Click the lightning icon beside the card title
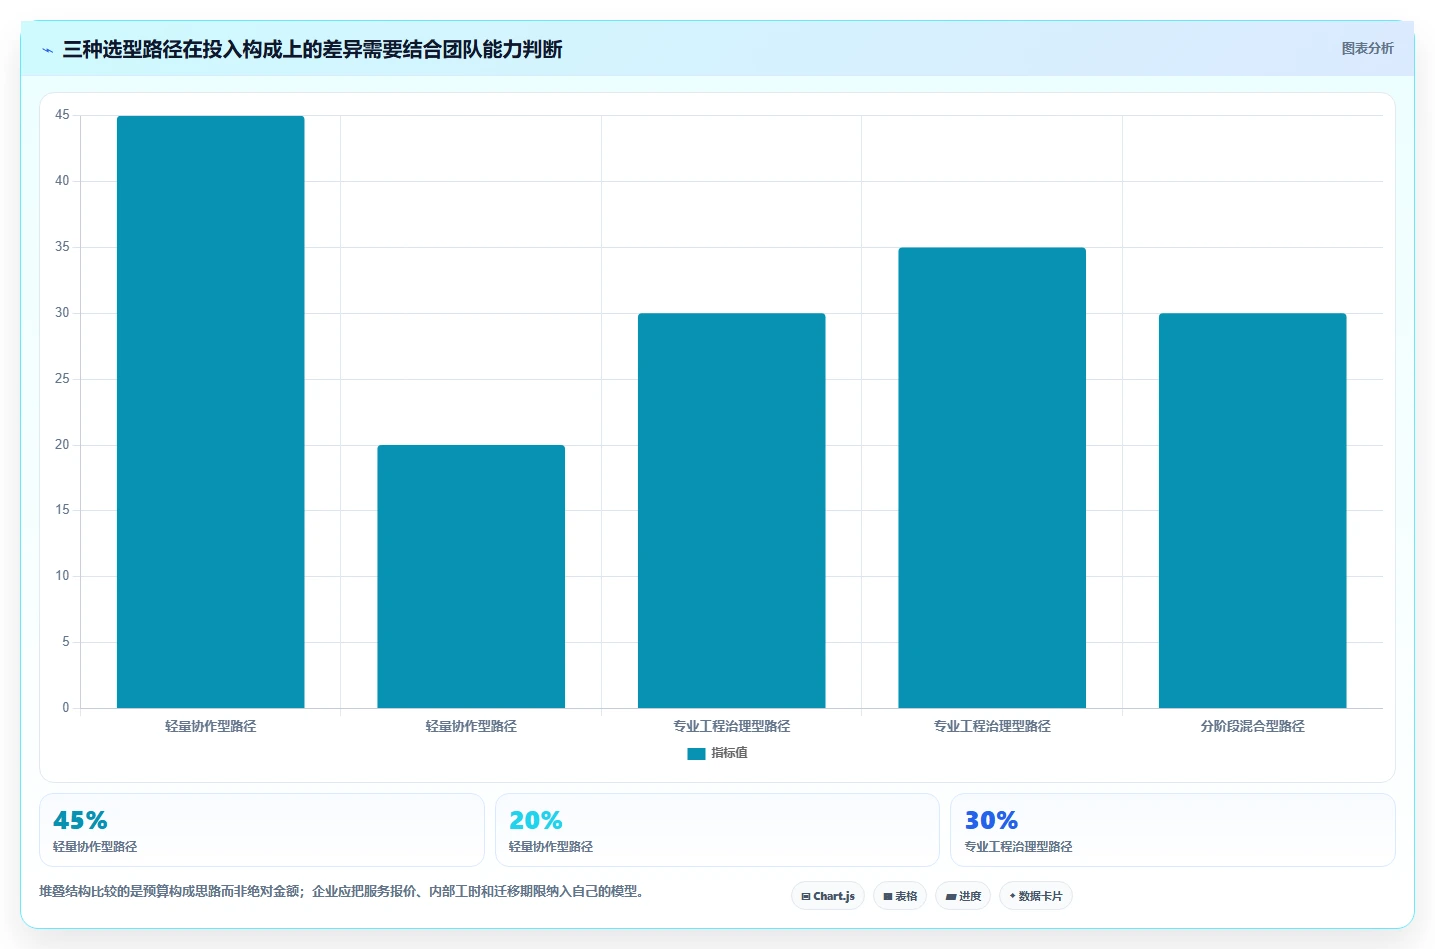This screenshot has height=949, width=1435. (x=47, y=50)
